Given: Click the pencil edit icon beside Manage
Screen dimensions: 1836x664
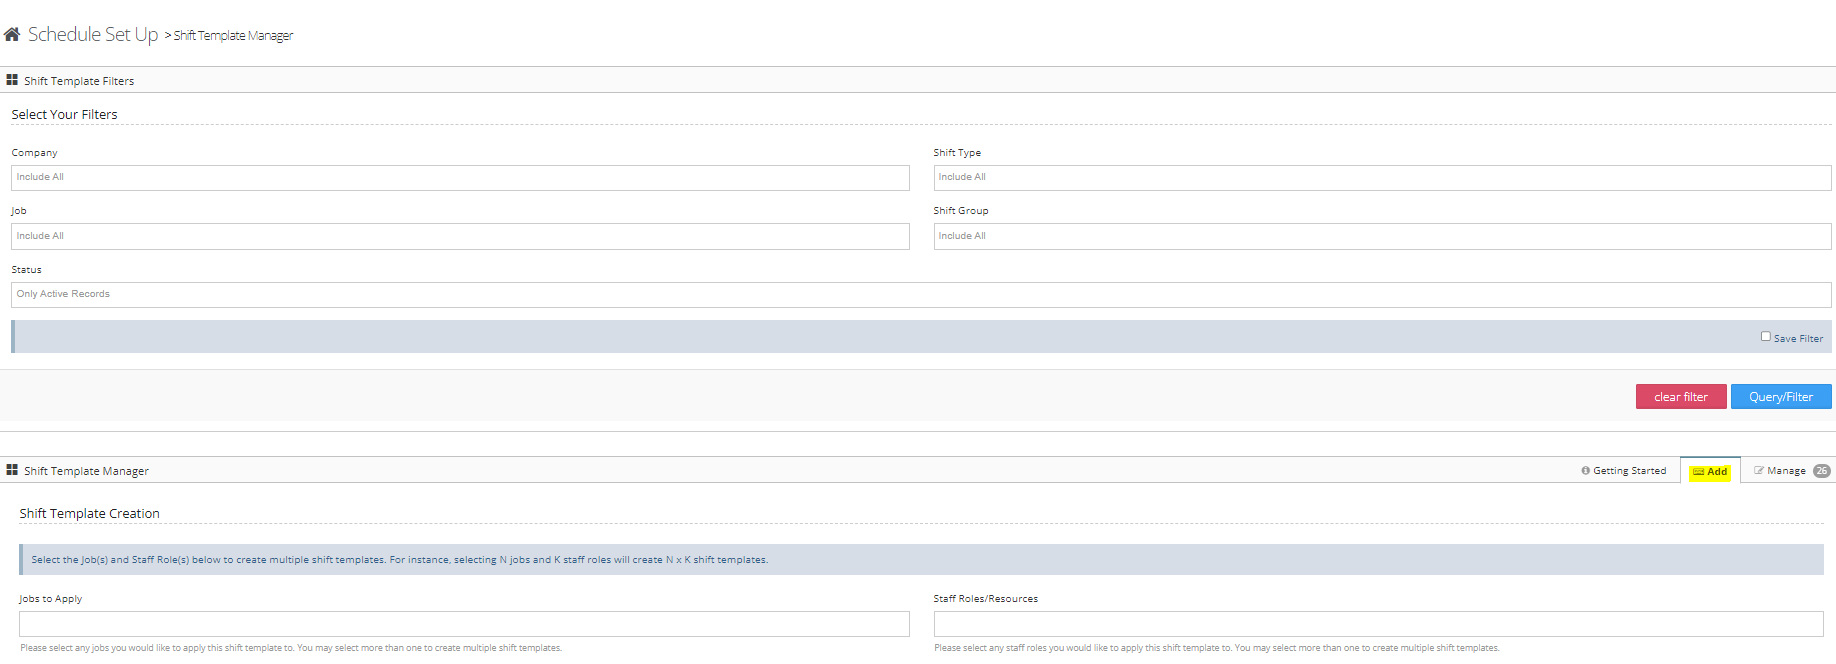Looking at the screenshot, I should coord(1758,471).
